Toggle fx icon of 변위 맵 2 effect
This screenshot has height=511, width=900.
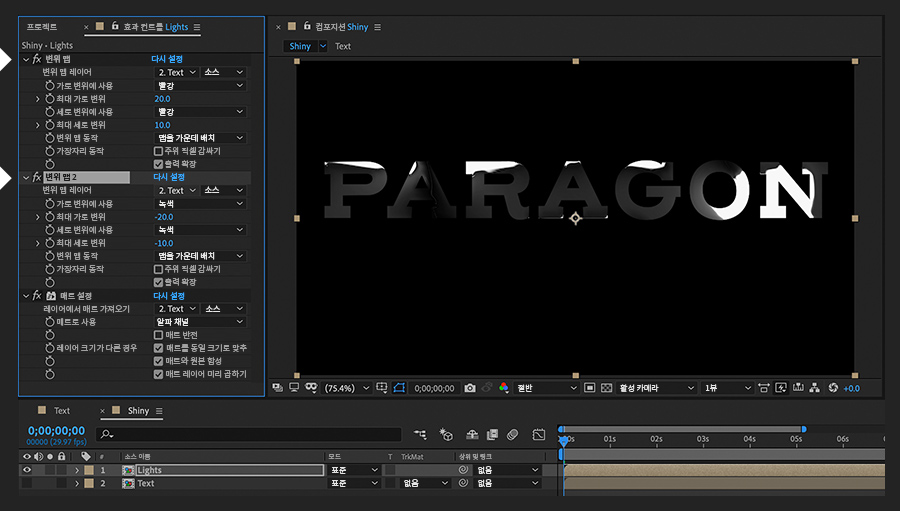coord(37,177)
